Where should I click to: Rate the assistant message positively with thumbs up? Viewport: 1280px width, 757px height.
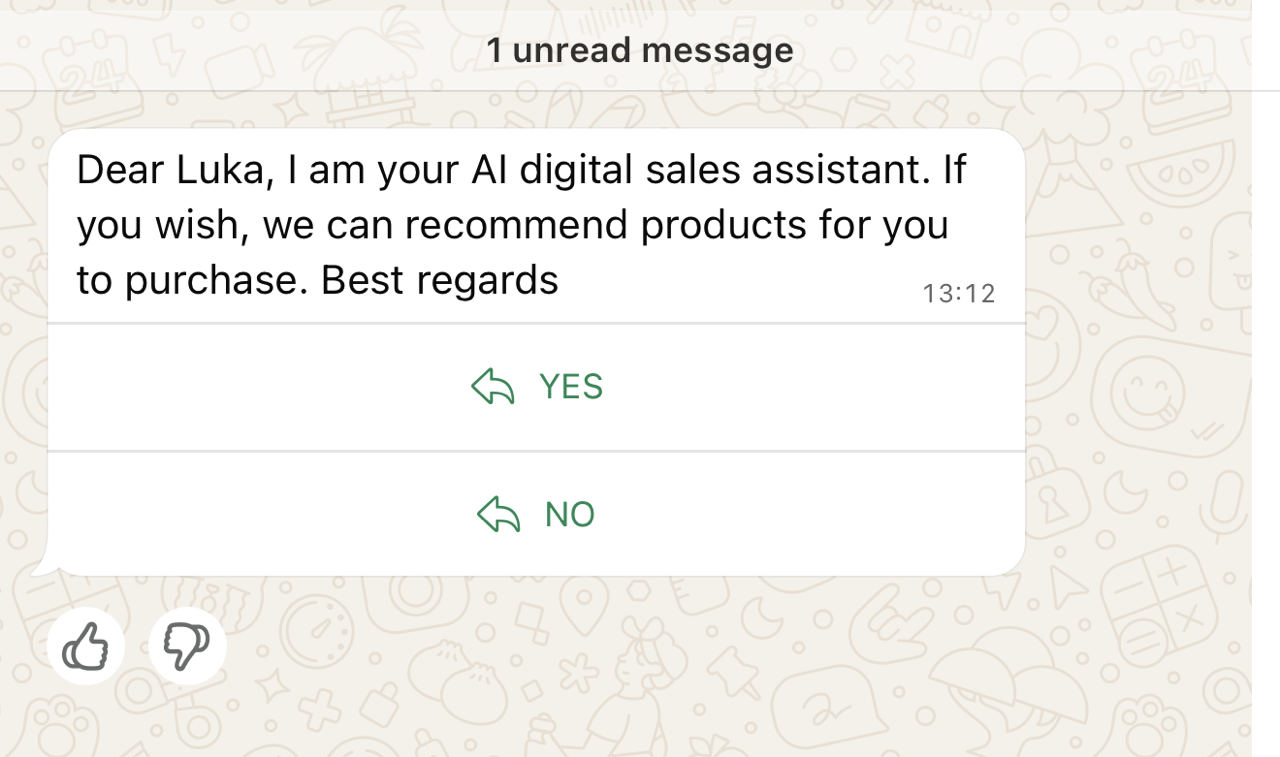click(x=86, y=646)
